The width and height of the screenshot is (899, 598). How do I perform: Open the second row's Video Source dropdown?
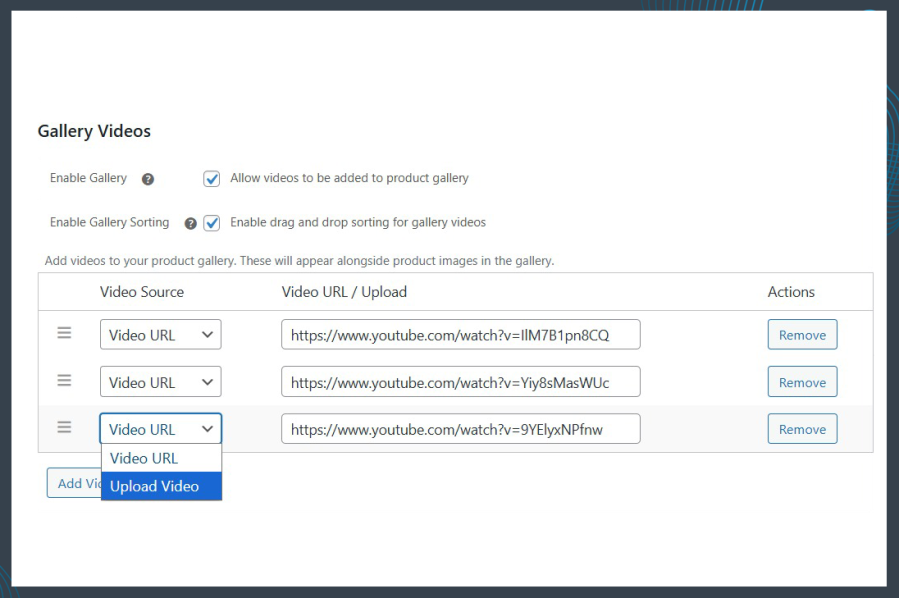160,381
